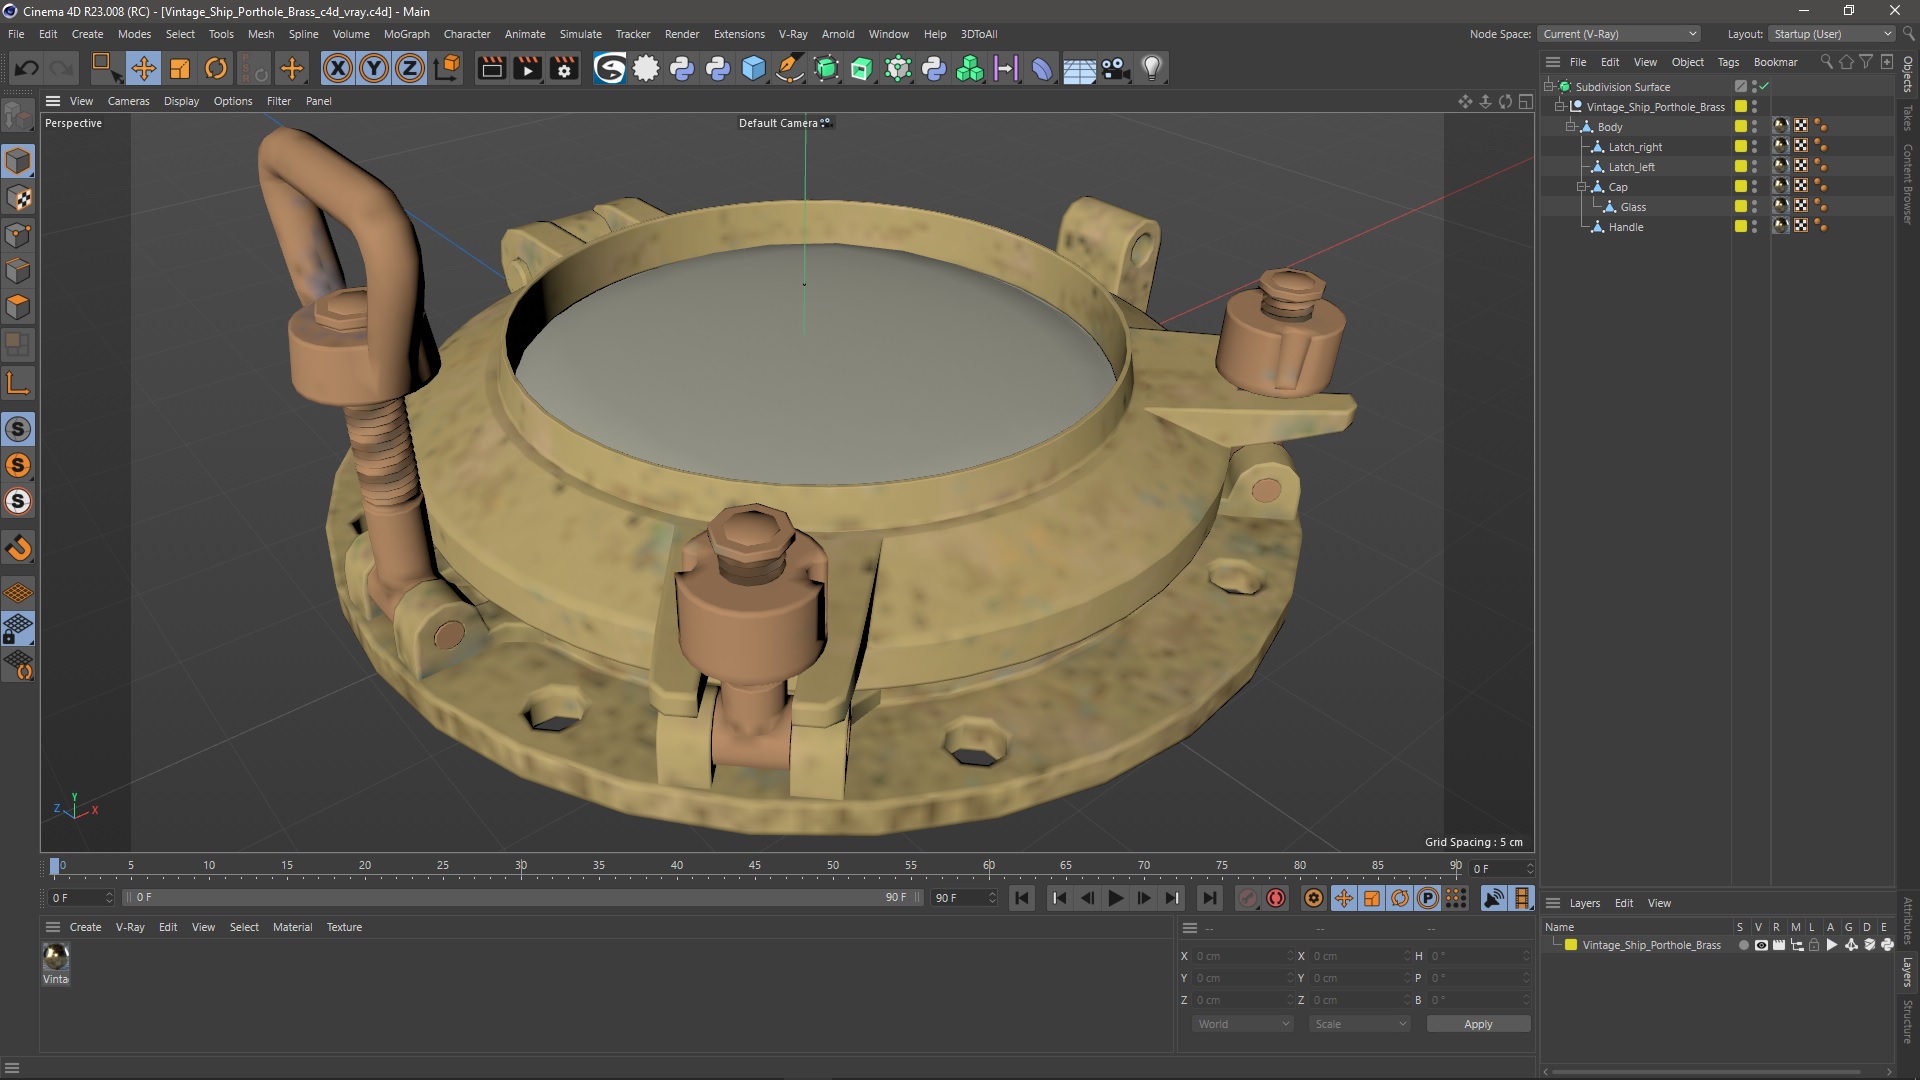Switch to Model mode in left palette
The height and width of the screenshot is (1080, 1920).
[18, 161]
